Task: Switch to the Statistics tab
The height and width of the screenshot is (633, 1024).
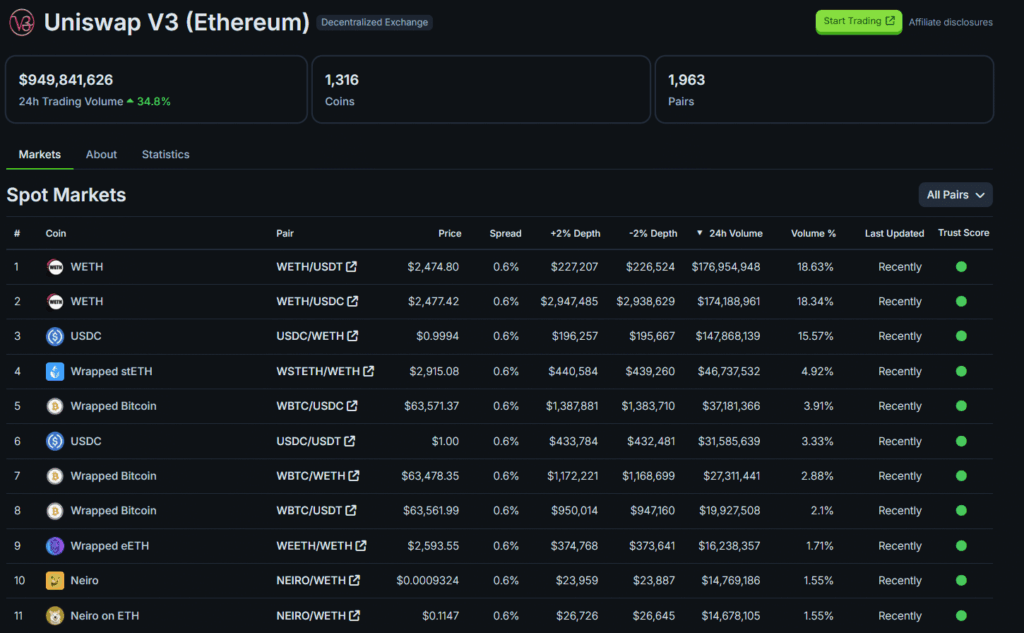Action: (165, 155)
